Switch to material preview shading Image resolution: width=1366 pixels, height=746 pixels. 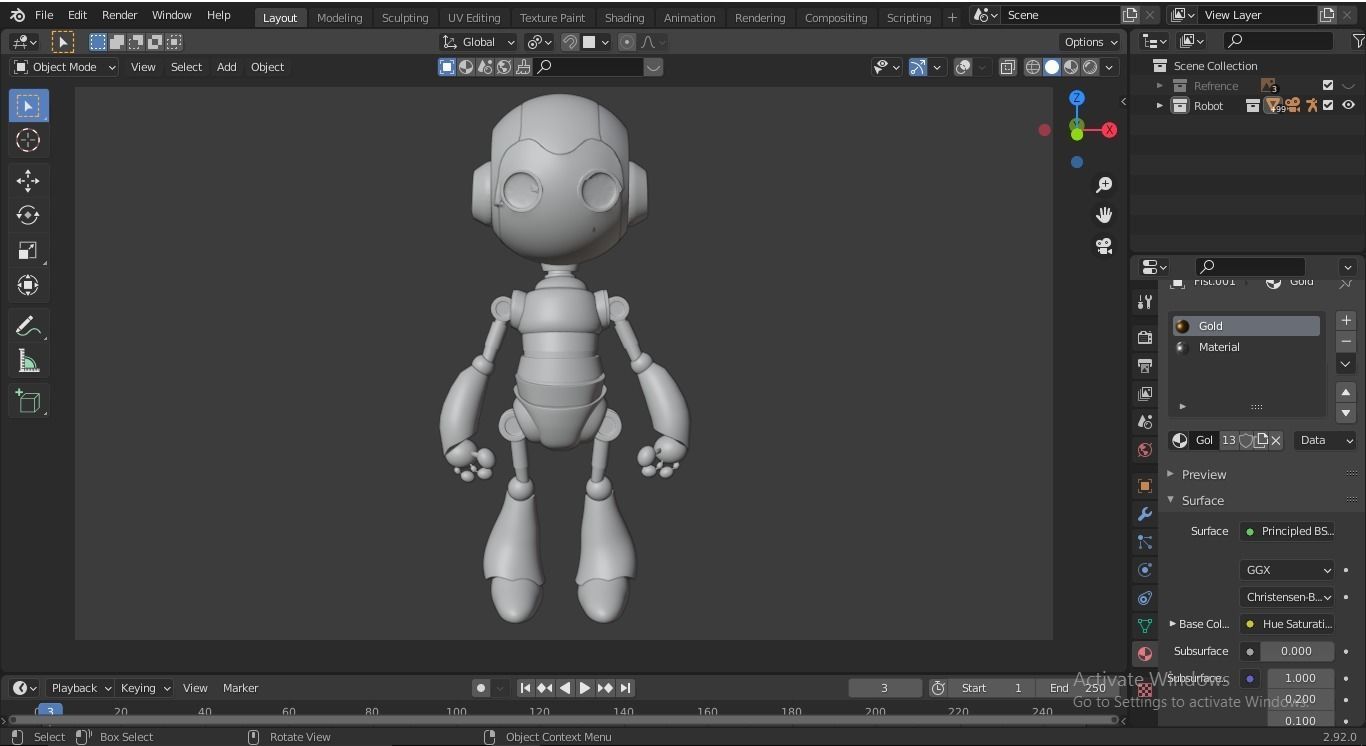[x=1071, y=67]
